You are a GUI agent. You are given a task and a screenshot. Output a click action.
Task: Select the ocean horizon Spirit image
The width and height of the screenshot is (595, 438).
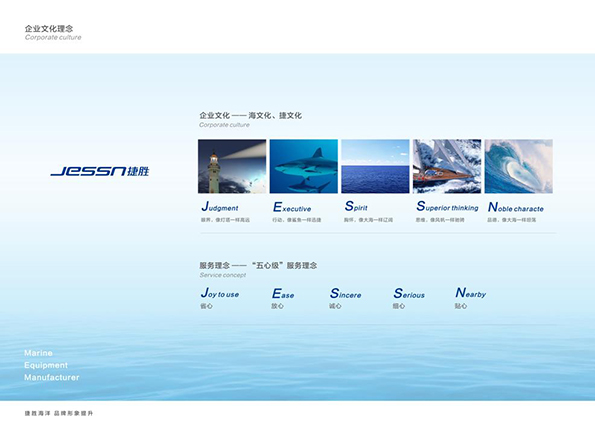point(375,166)
